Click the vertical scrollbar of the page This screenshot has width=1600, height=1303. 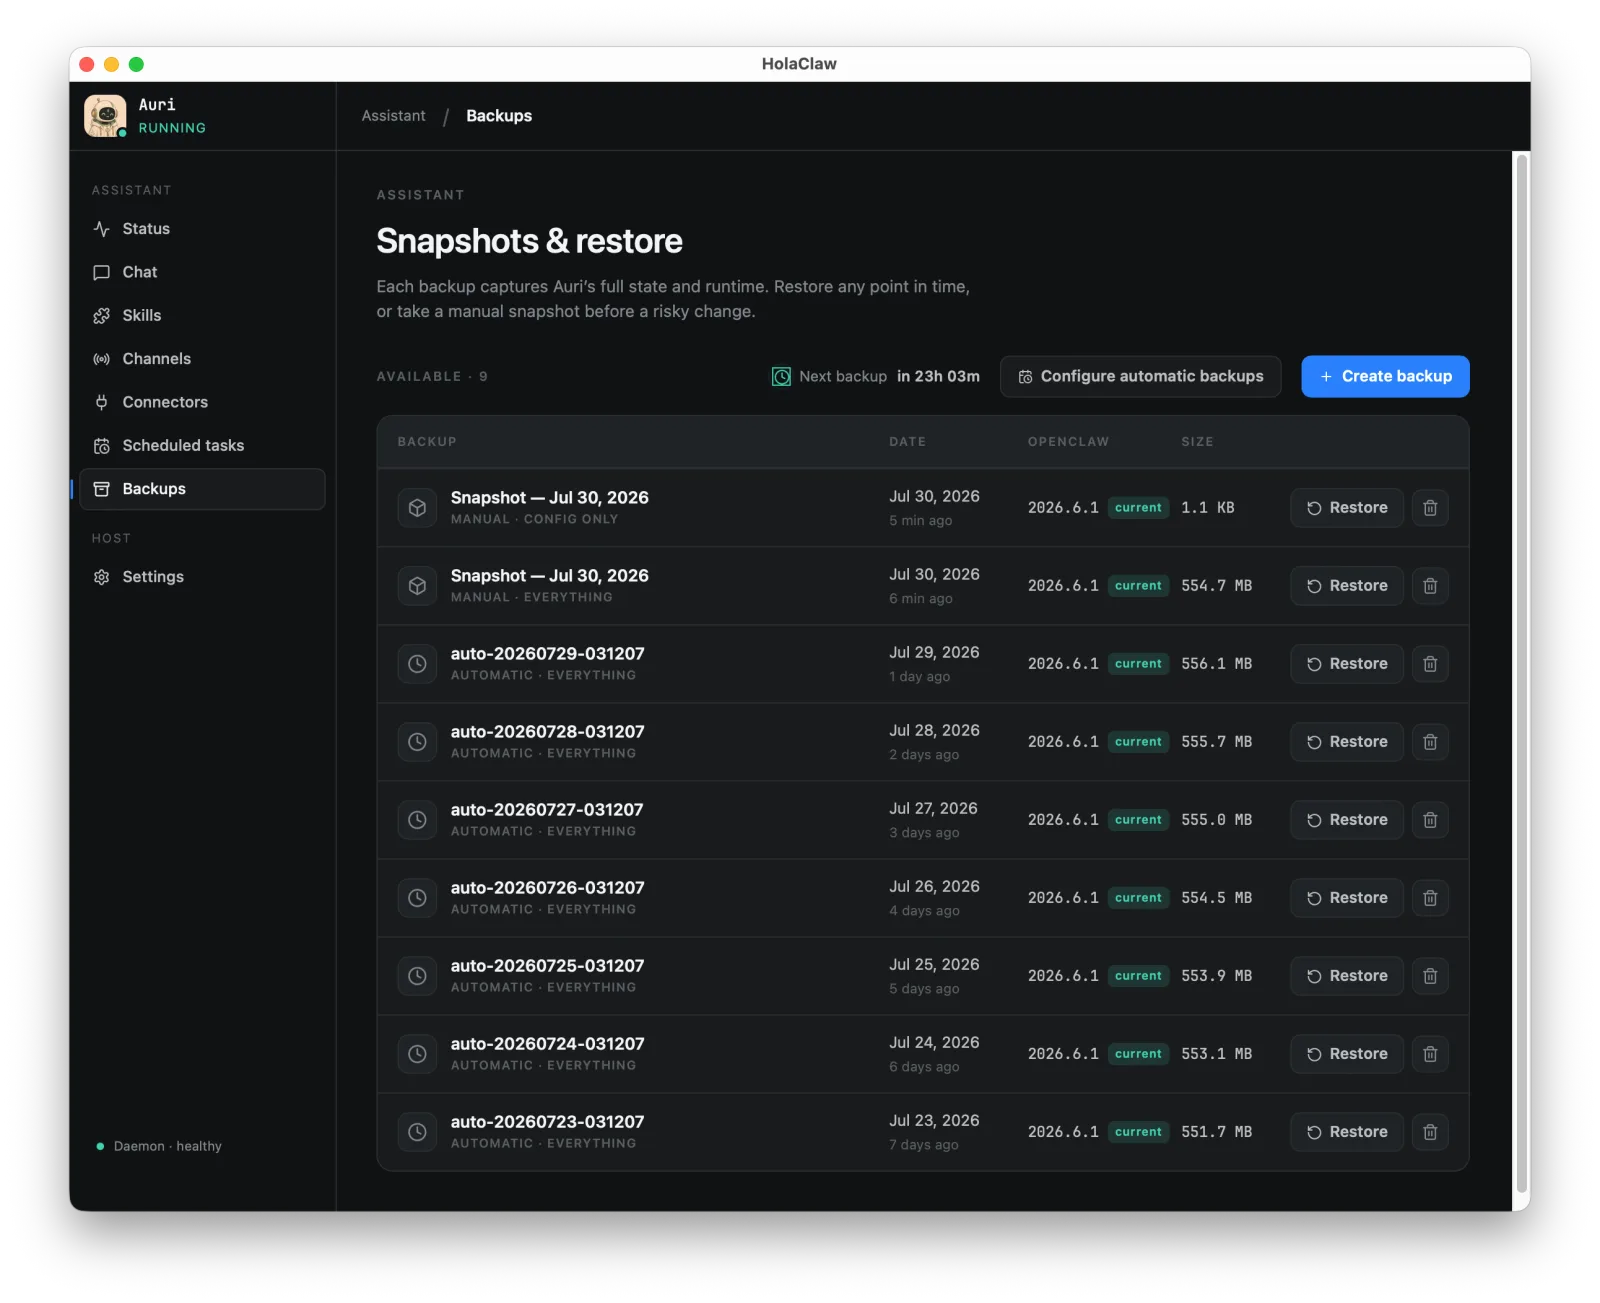[x=1522, y=672]
